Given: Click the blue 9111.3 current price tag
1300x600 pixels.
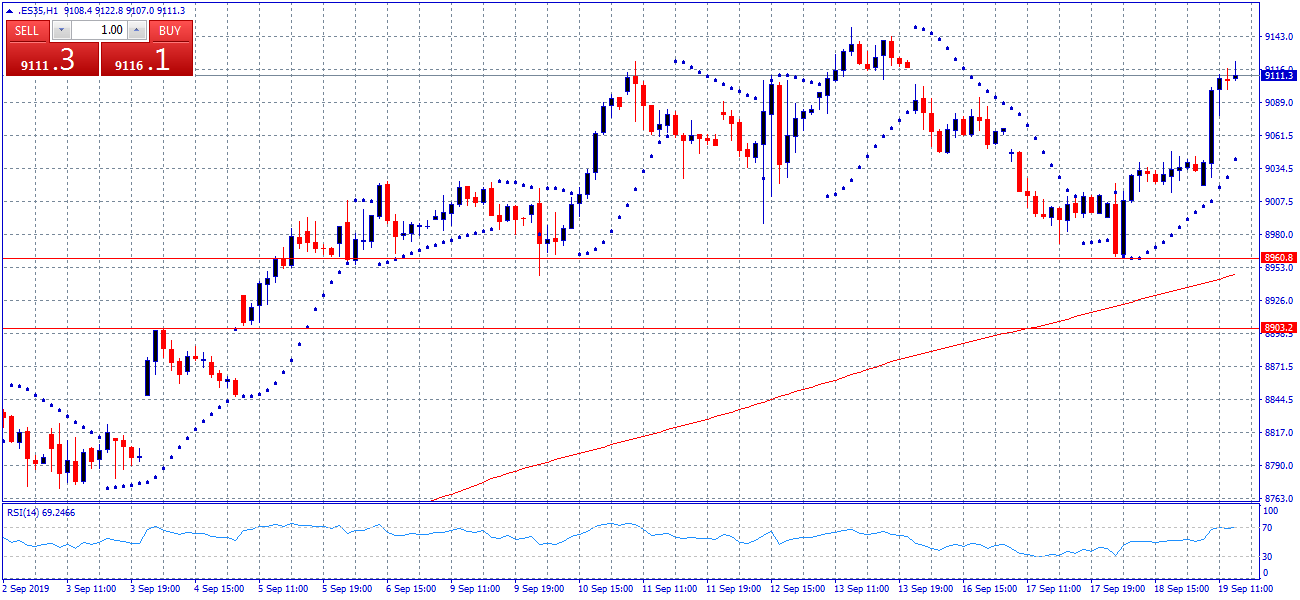Looking at the screenshot, I should pyautogui.click(x=1278, y=75).
